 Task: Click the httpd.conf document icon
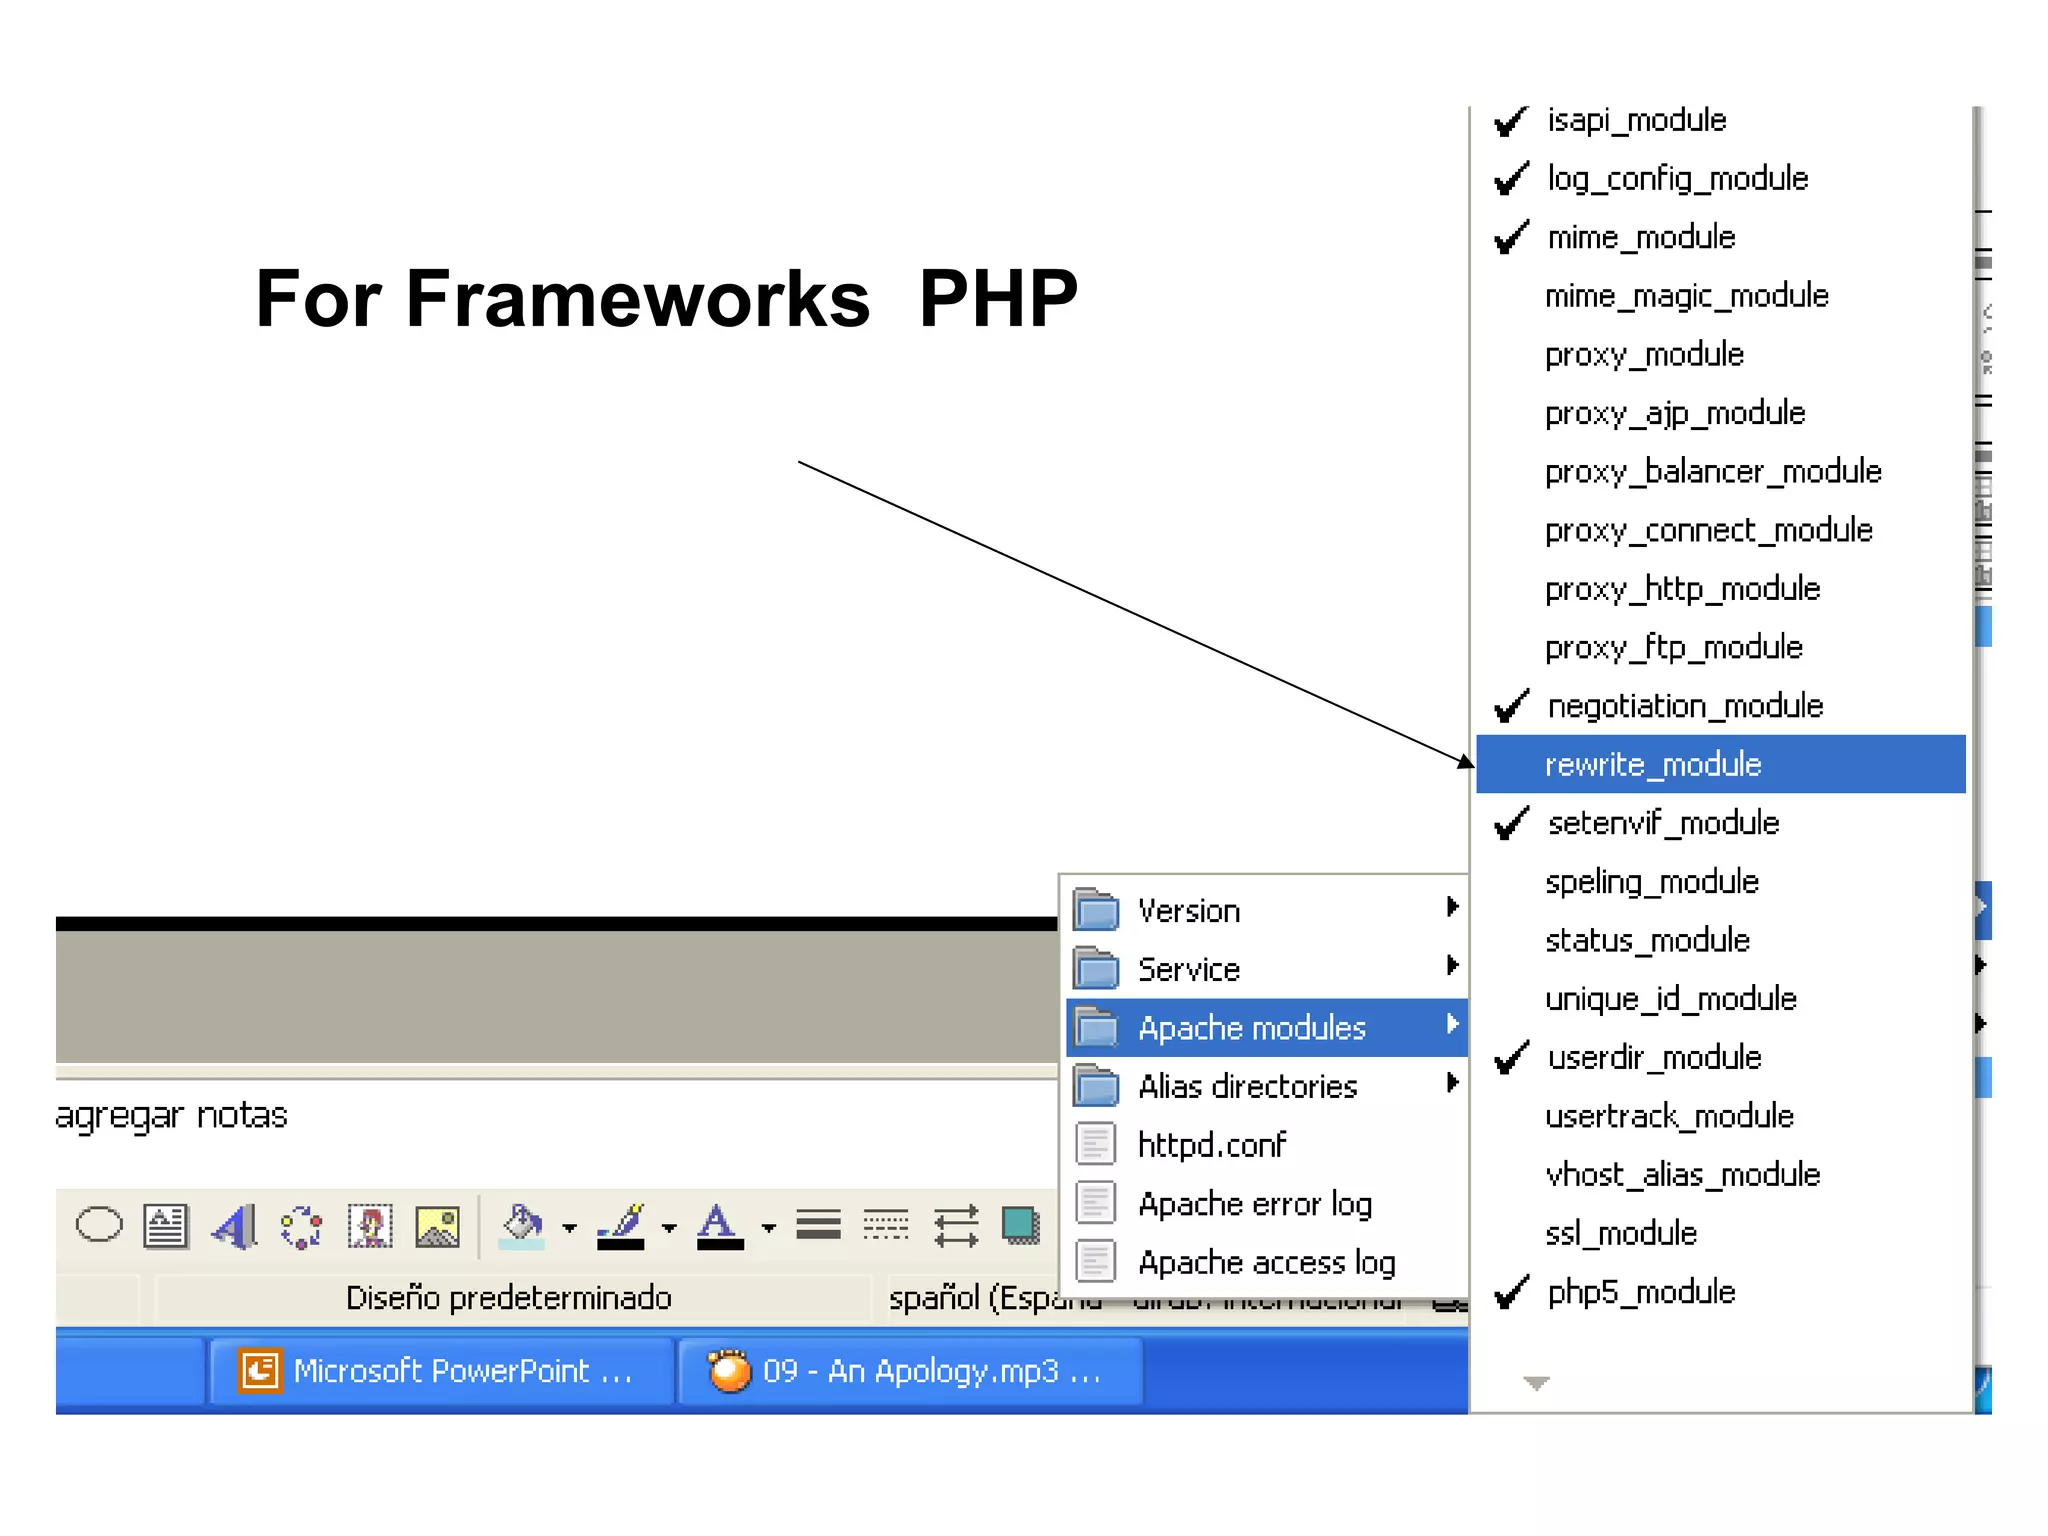tap(1095, 1144)
